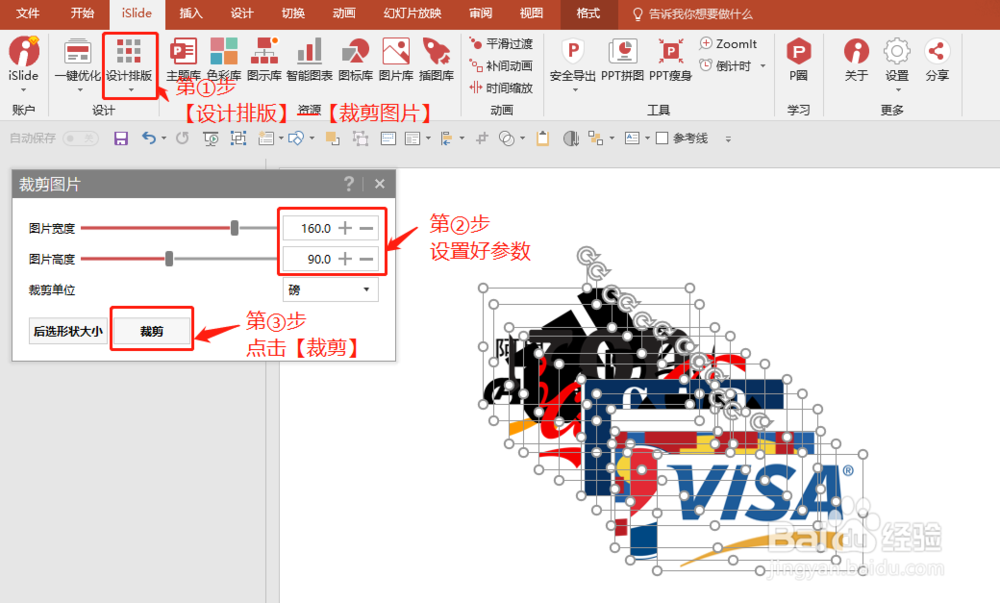Close the 裁剪图片 dialog

click(x=380, y=184)
